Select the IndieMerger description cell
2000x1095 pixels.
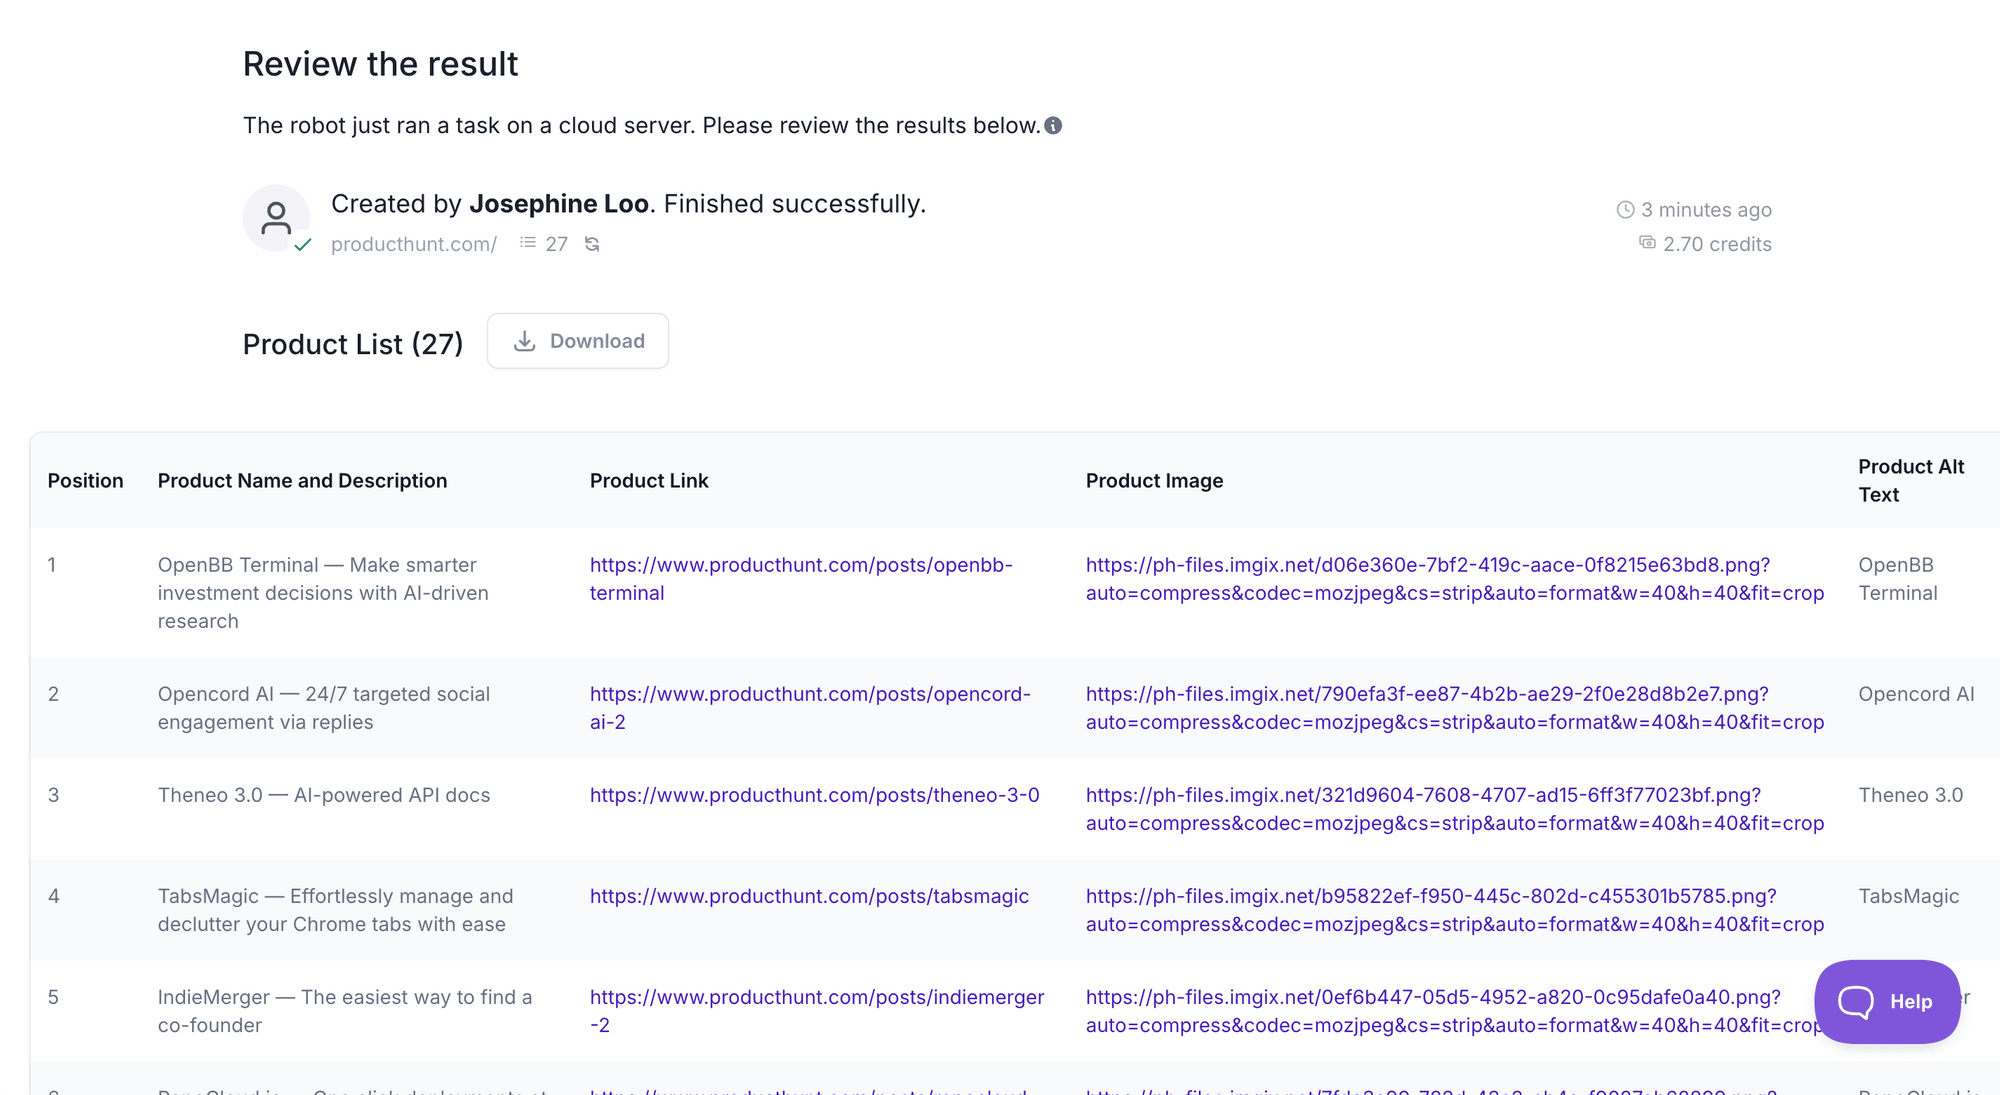[x=345, y=1011]
